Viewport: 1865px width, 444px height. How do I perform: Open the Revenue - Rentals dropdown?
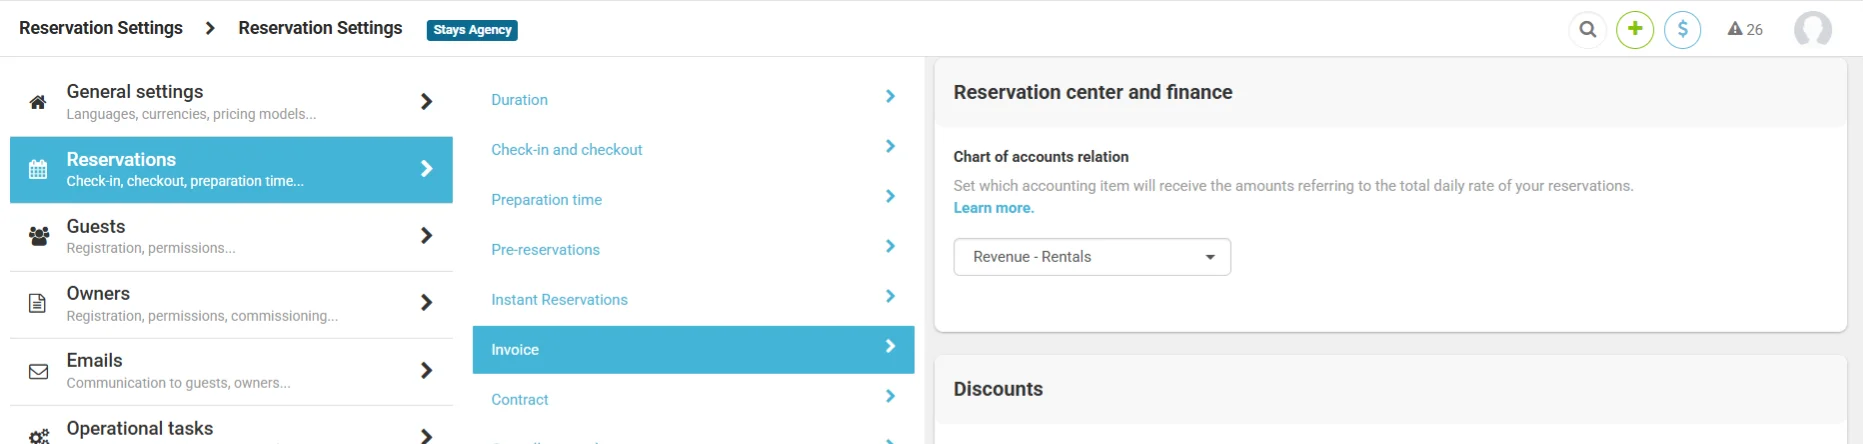(x=1091, y=257)
